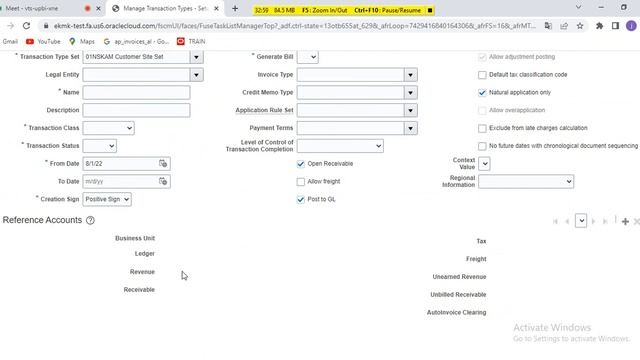Open Context Value dropdown

[x=484, y=164]
